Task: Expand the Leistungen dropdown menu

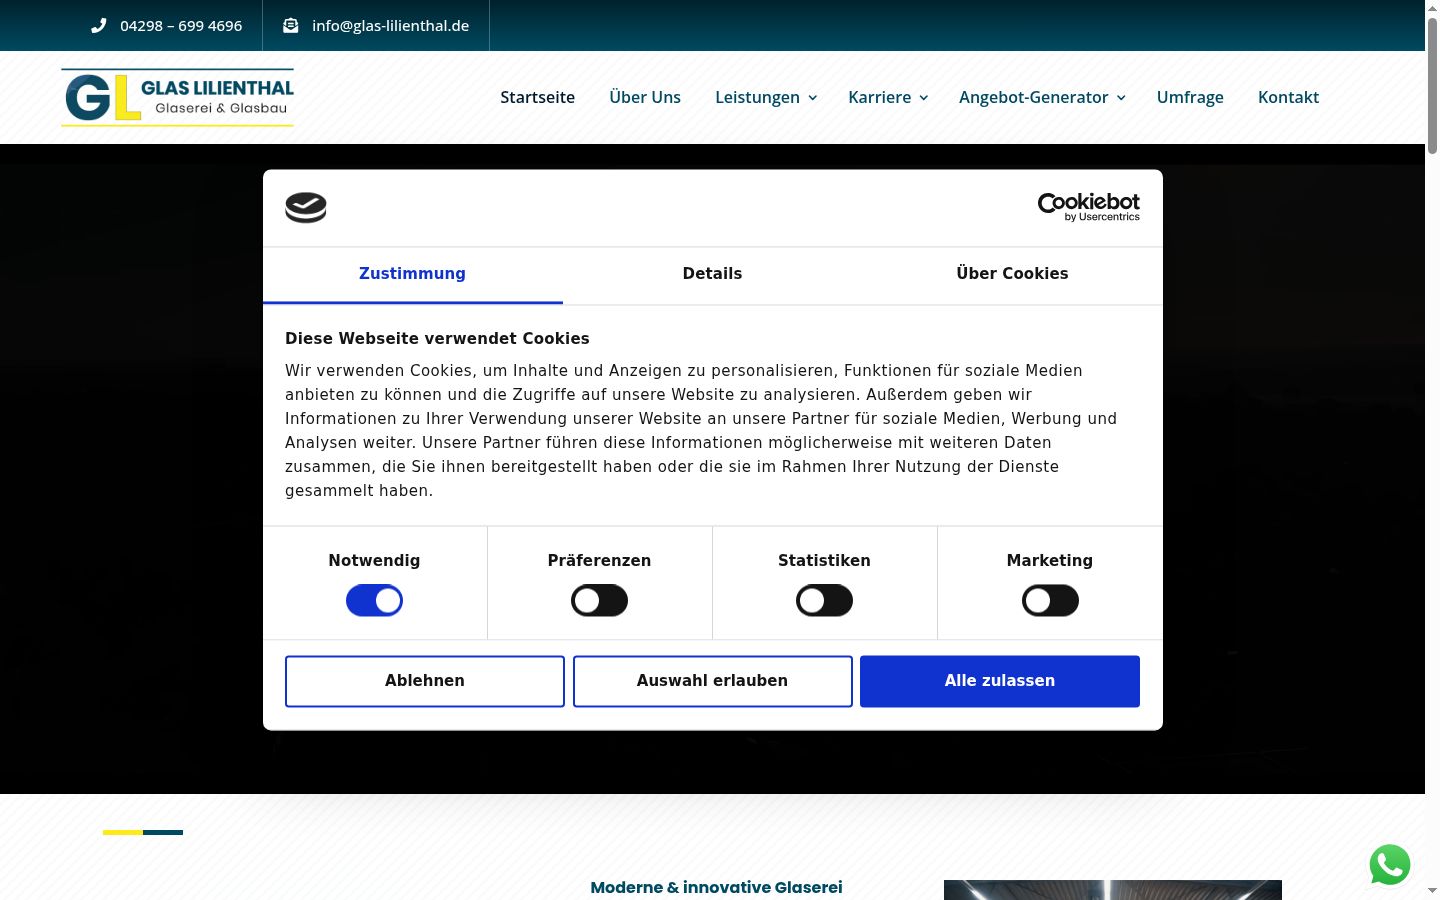Action: click(766, 97)
